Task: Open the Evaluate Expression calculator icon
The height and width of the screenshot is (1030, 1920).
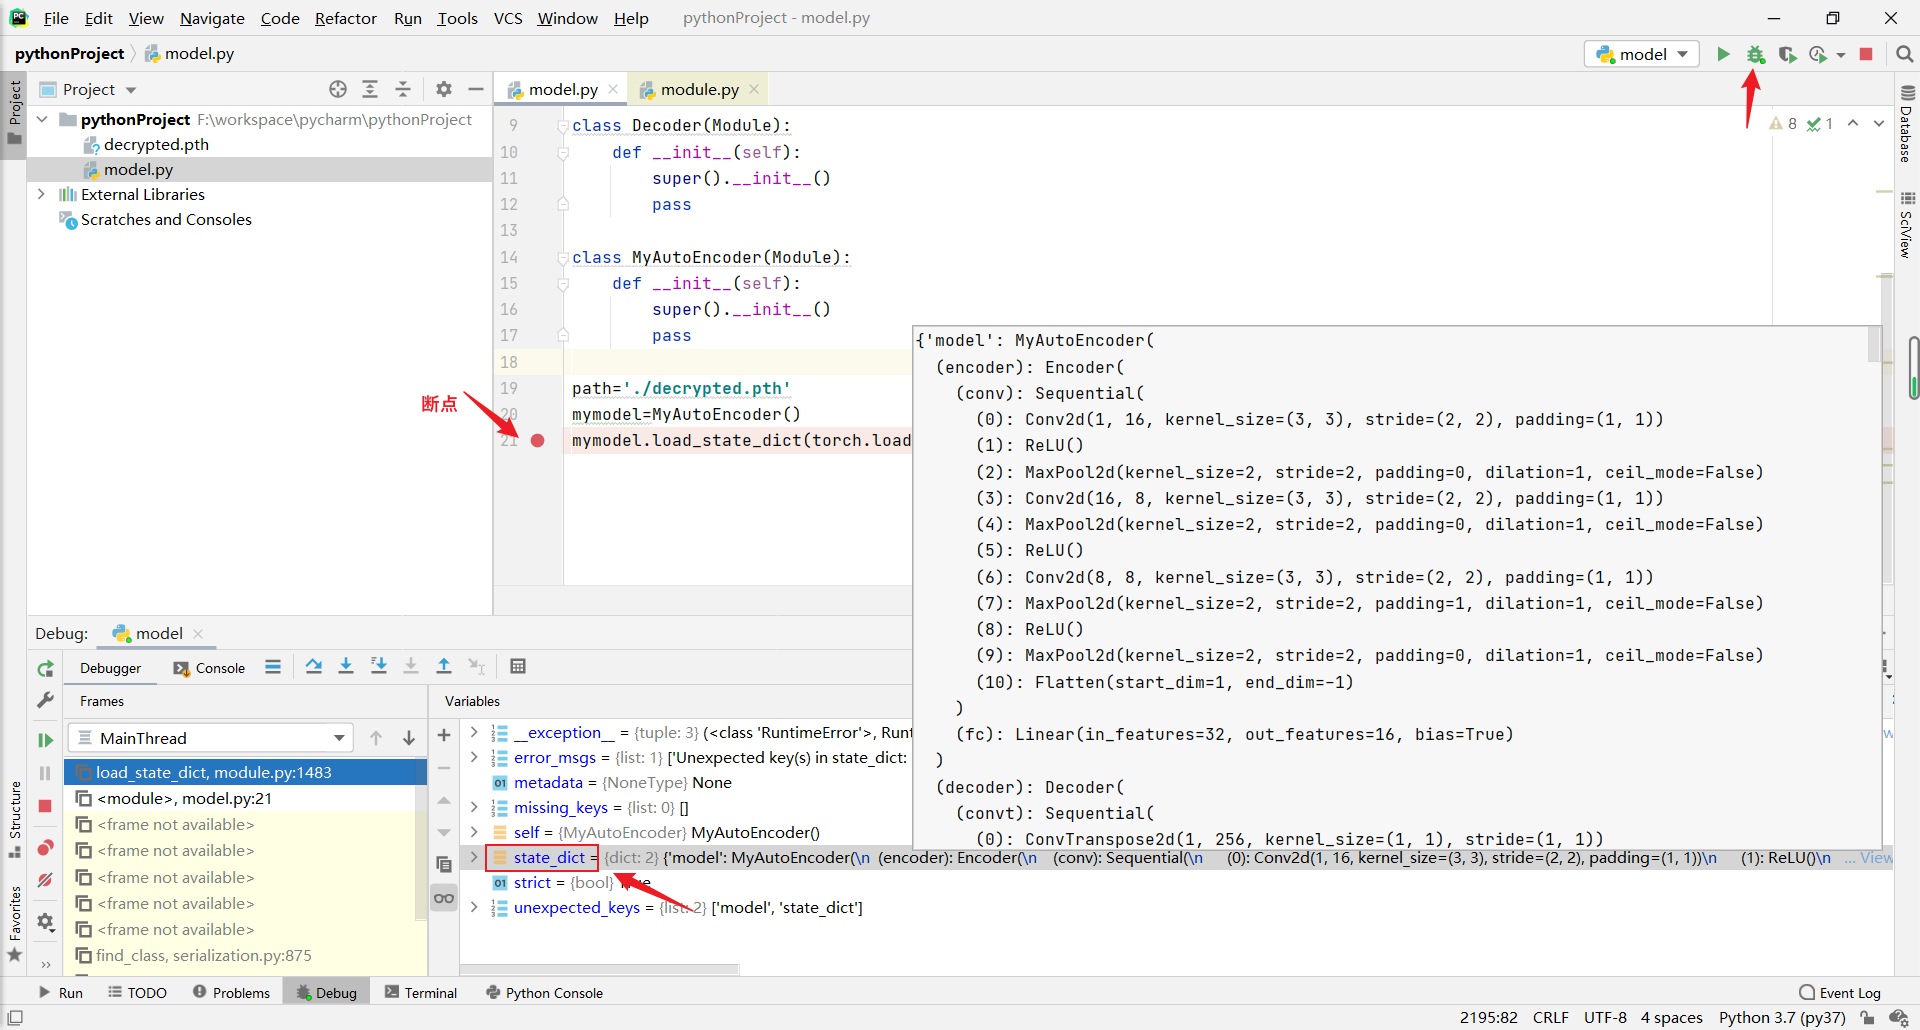Action: click(x=518, y=666)
